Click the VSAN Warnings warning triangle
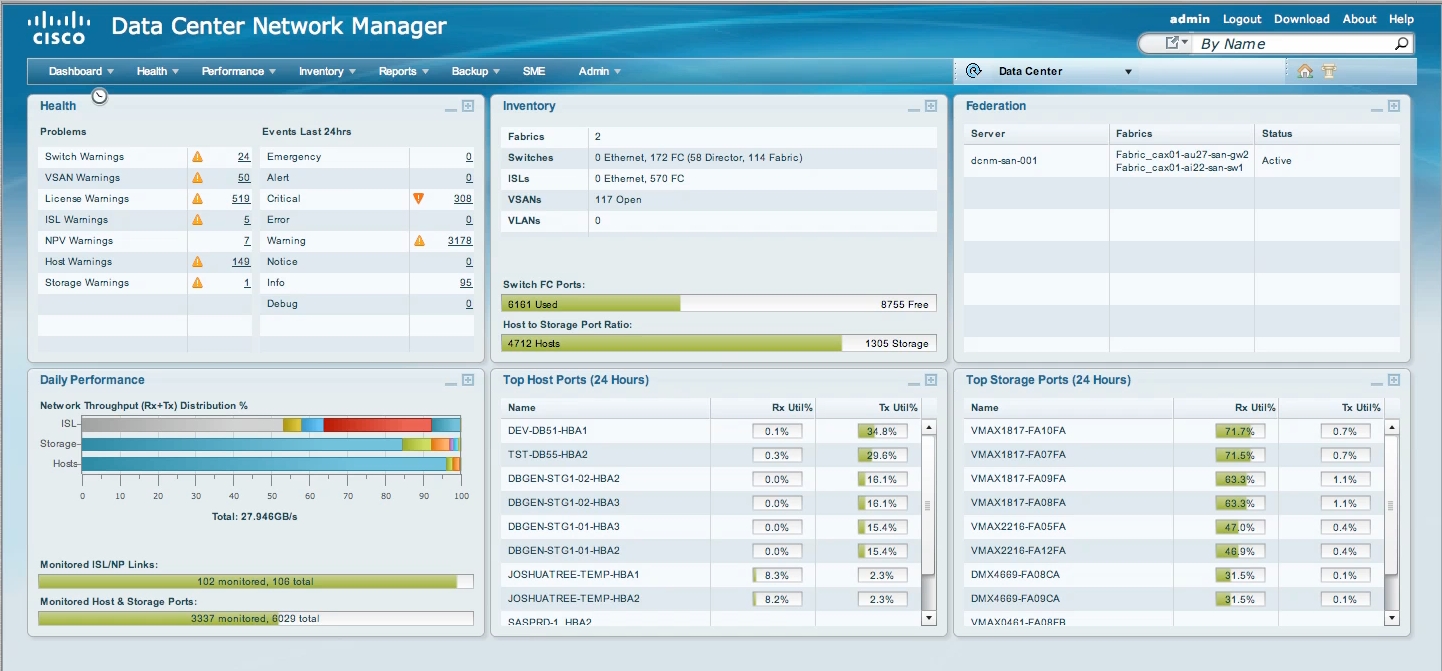Image resolution: width=1442 pixels, height=671 pixels. (197, 178)
